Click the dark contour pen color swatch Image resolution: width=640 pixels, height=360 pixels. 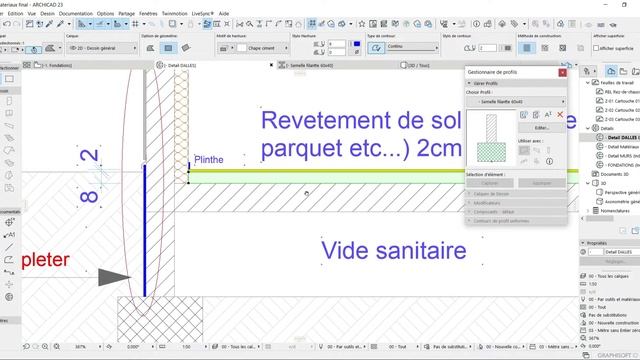pyautogui.click(x=507, y=48)
